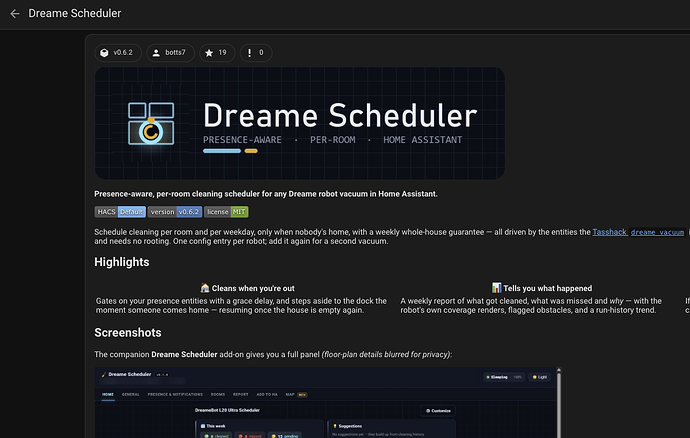This screenshot has height=438, width=690.
Task: Open the issues chip showing 0
Action: tap(256, 53)
